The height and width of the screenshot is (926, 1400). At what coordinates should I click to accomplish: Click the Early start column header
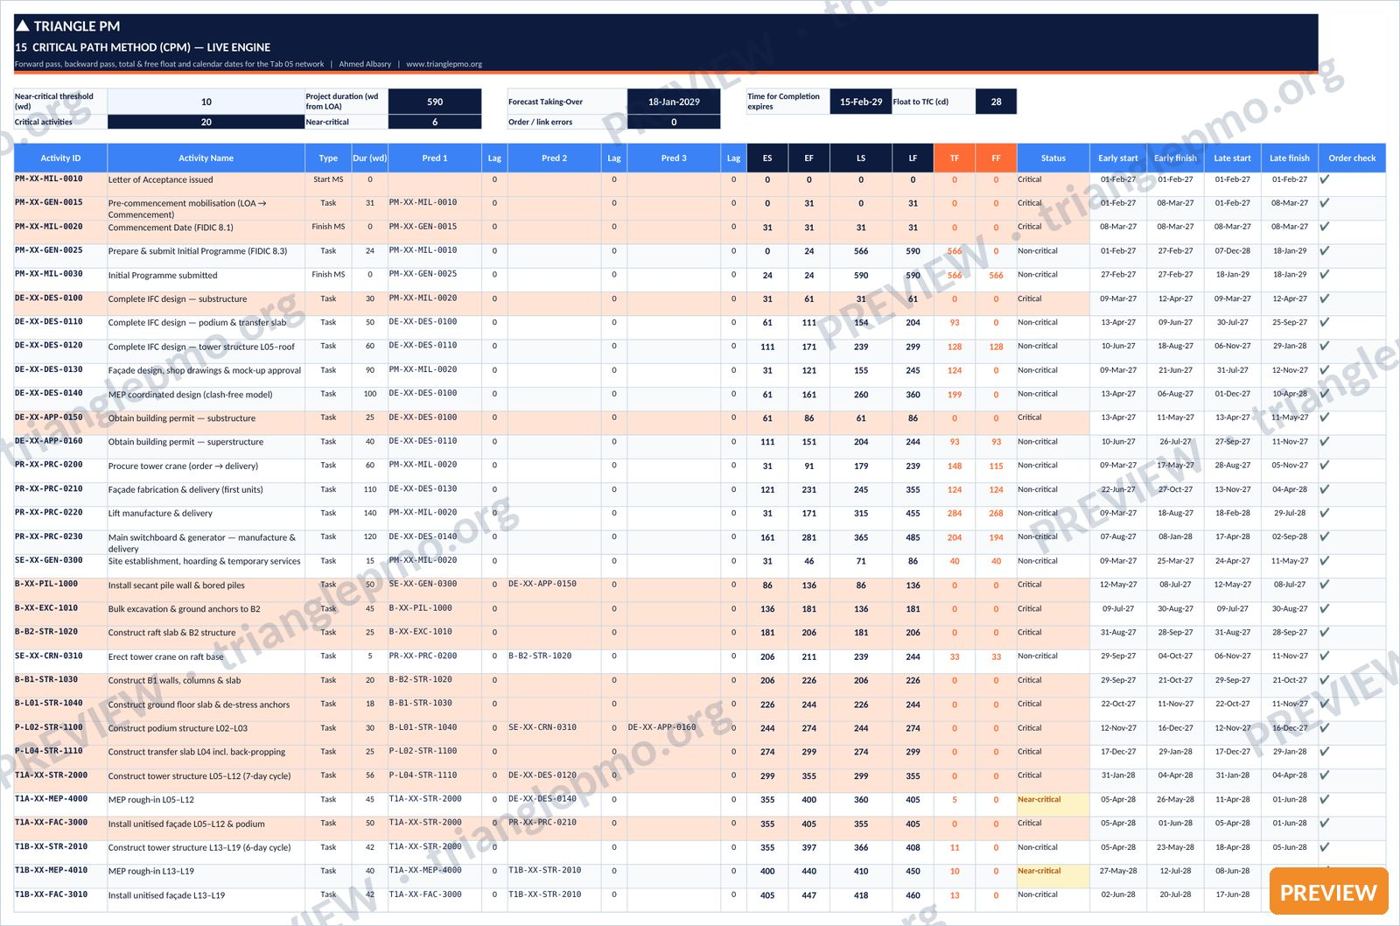1118,158
